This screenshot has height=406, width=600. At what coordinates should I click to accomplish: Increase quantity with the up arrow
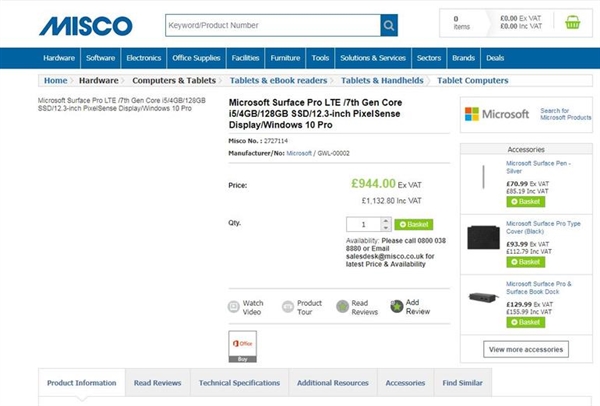[385, 221]
